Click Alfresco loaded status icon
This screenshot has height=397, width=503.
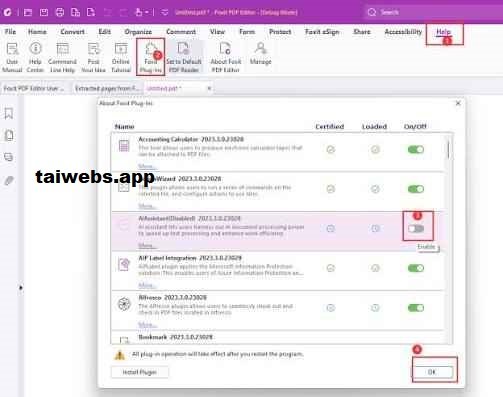coord(375,308)
